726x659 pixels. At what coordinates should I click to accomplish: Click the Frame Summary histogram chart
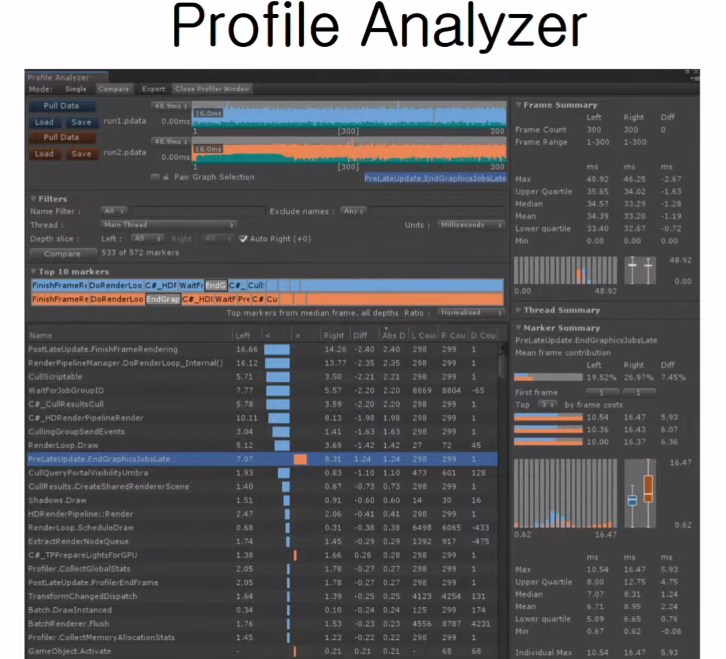pos(565,270)
